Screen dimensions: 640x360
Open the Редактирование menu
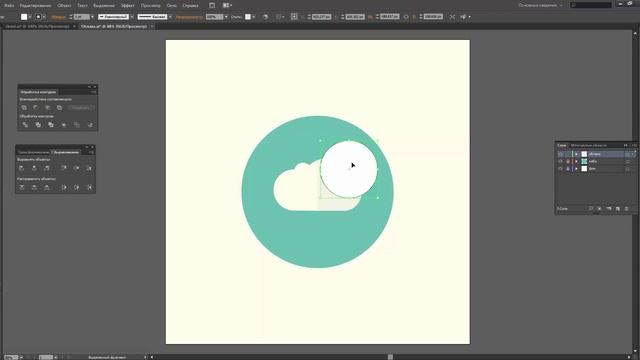coord(36,5)
